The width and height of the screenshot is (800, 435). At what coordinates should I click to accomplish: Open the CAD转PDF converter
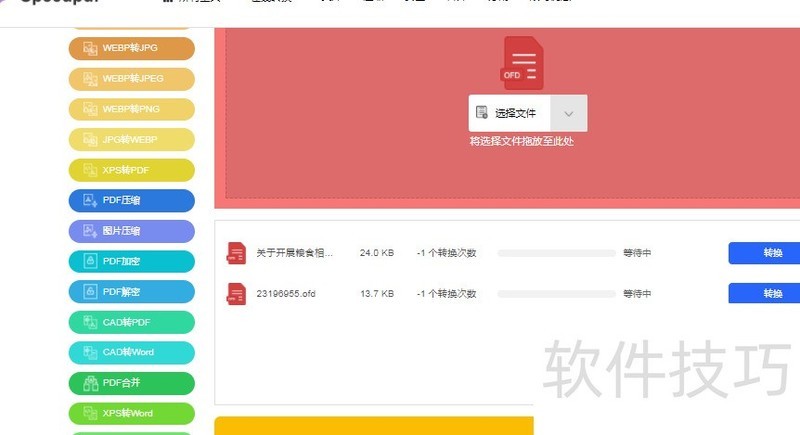click(132, 322)
